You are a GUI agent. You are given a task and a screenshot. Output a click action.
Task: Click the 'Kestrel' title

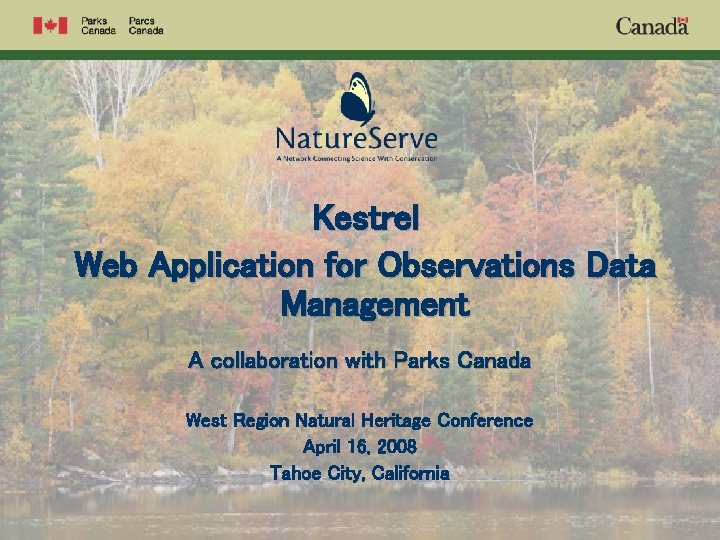coord(366,218)
